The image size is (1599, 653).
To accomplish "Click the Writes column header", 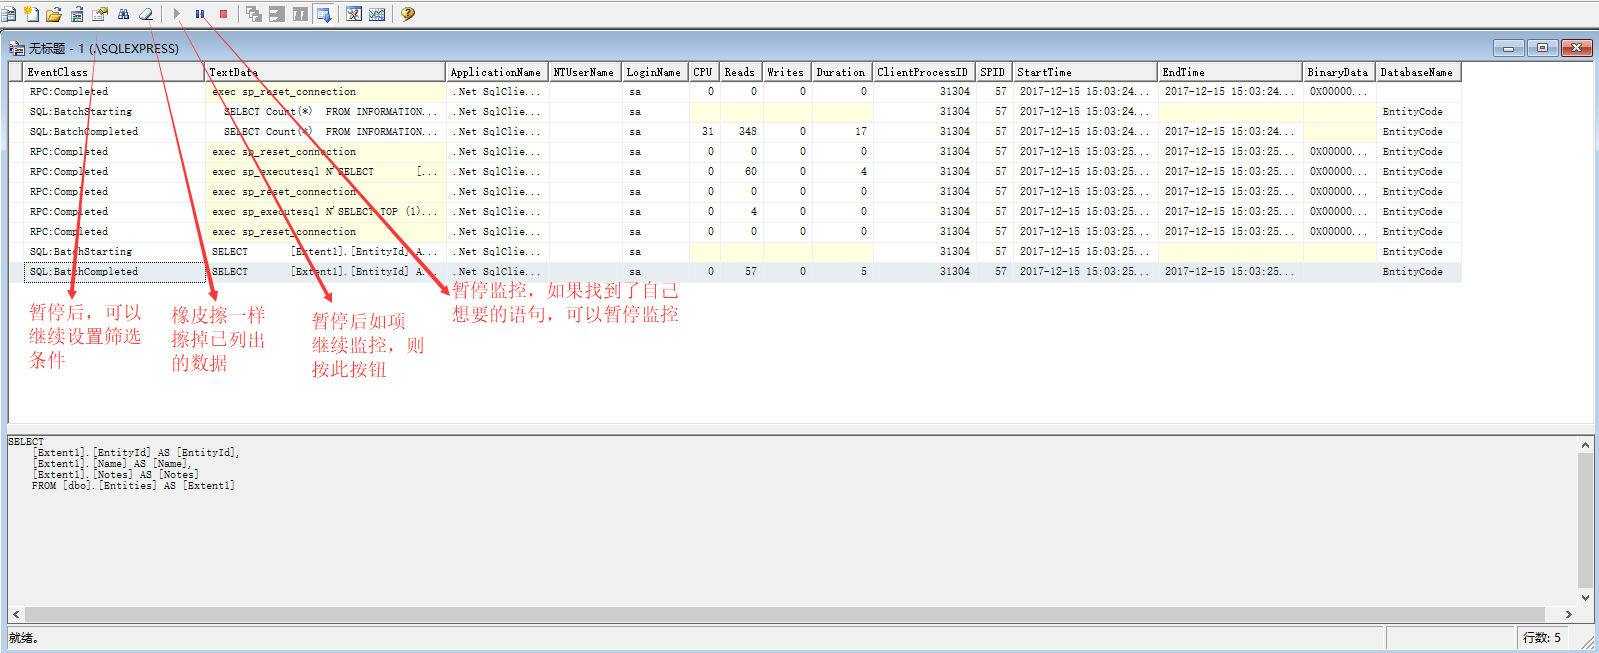I will tap(787, 72).
